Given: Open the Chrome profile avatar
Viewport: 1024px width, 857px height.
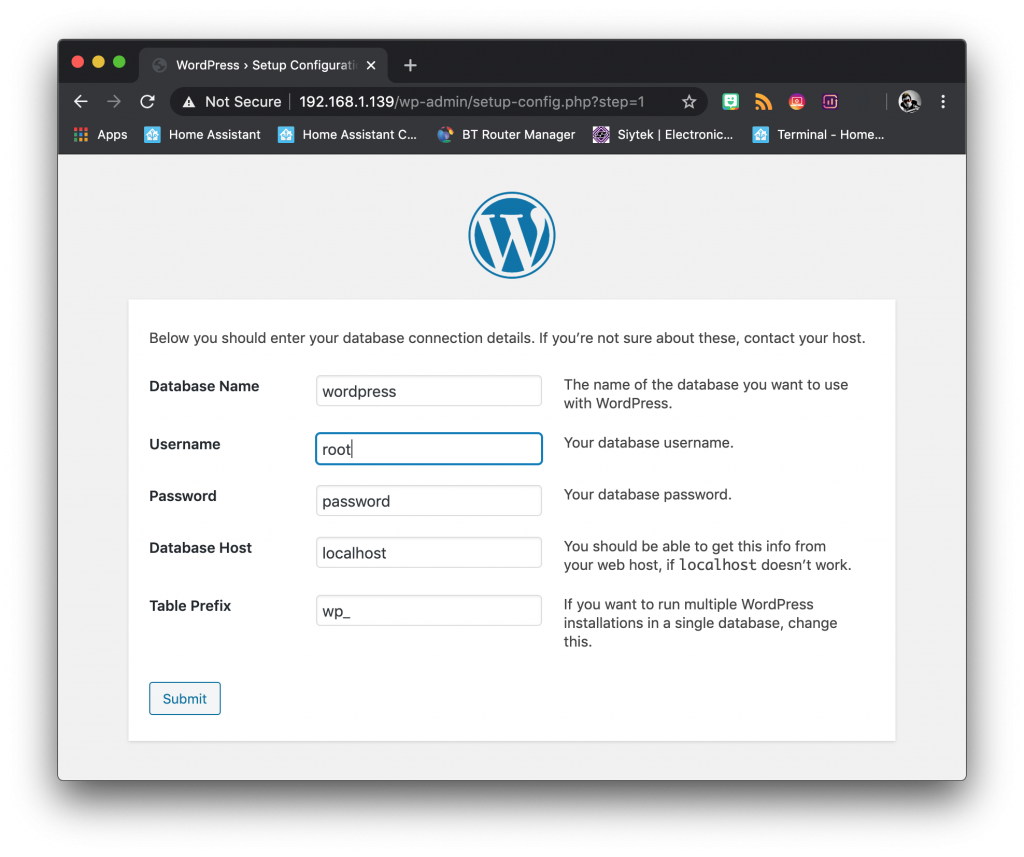Looking at the screenshot, I should tap(909, 101).
